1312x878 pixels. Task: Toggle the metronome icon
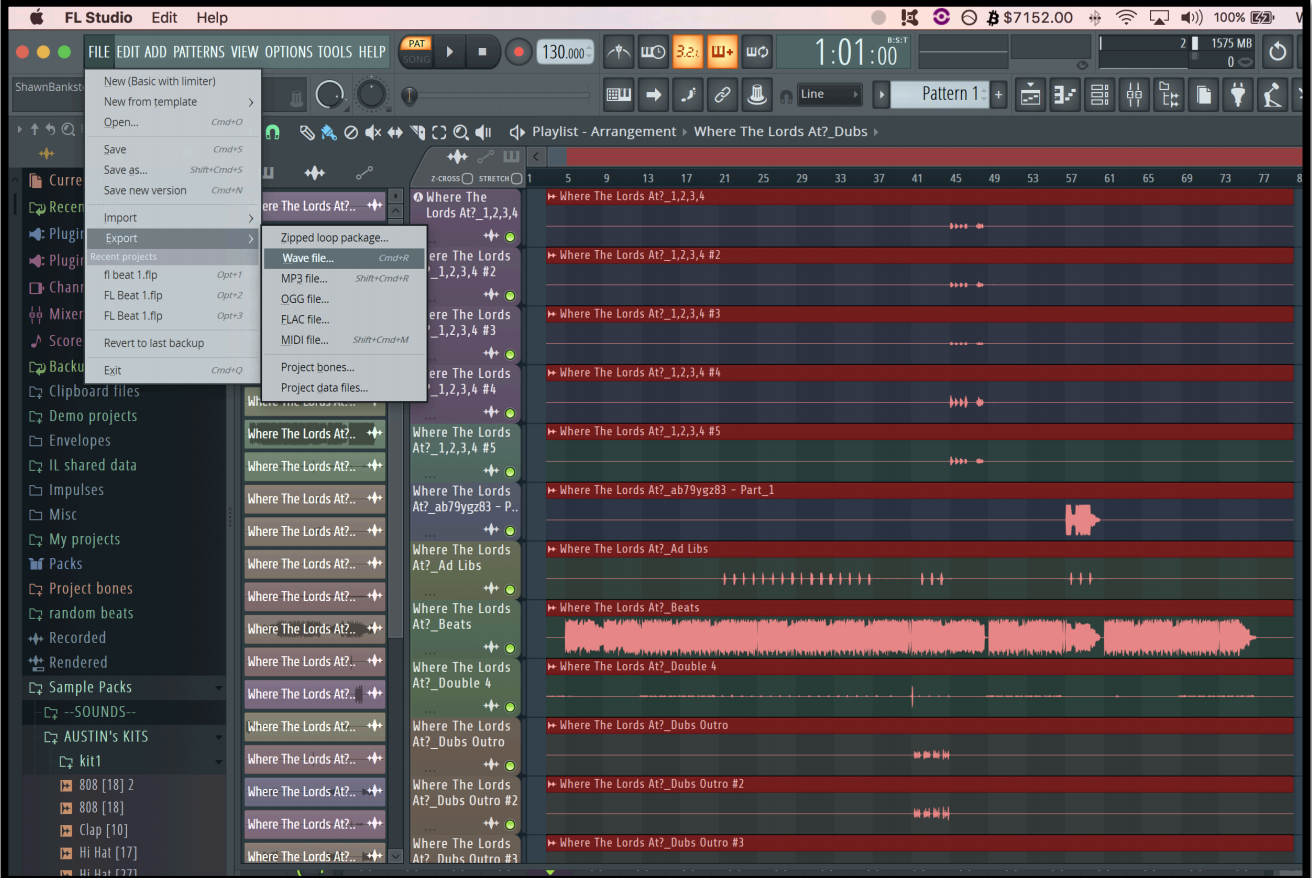[619, 52]
